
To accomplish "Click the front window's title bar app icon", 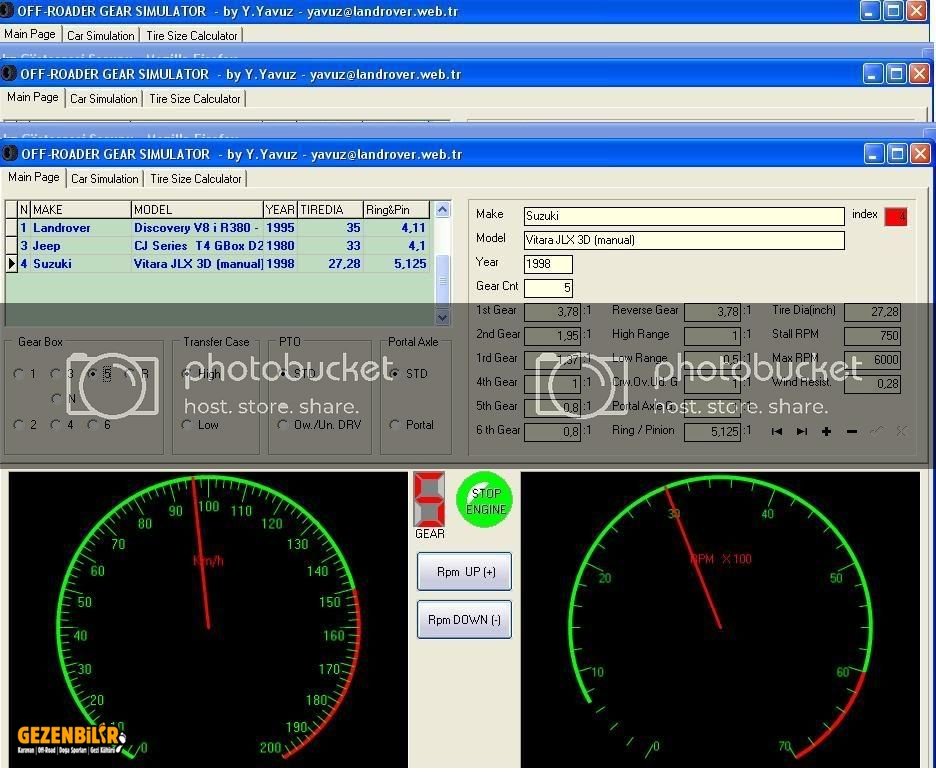I will click(10, 153).
